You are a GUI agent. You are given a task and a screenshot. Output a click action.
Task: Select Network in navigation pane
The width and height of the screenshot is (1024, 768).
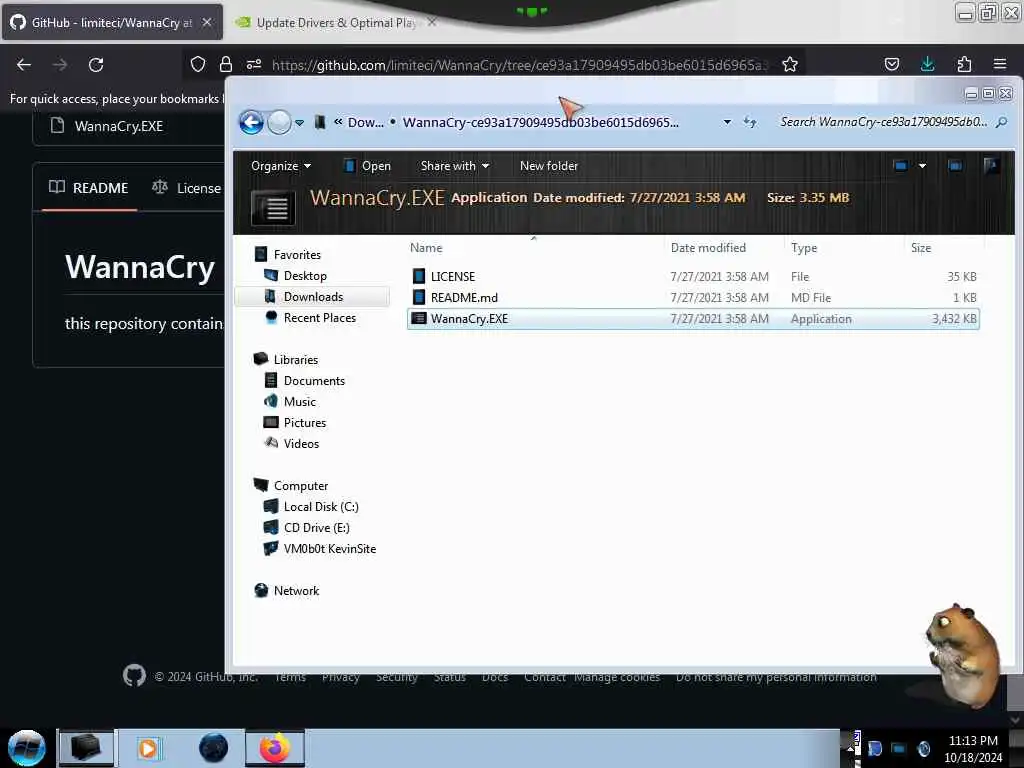click(296, 590)
